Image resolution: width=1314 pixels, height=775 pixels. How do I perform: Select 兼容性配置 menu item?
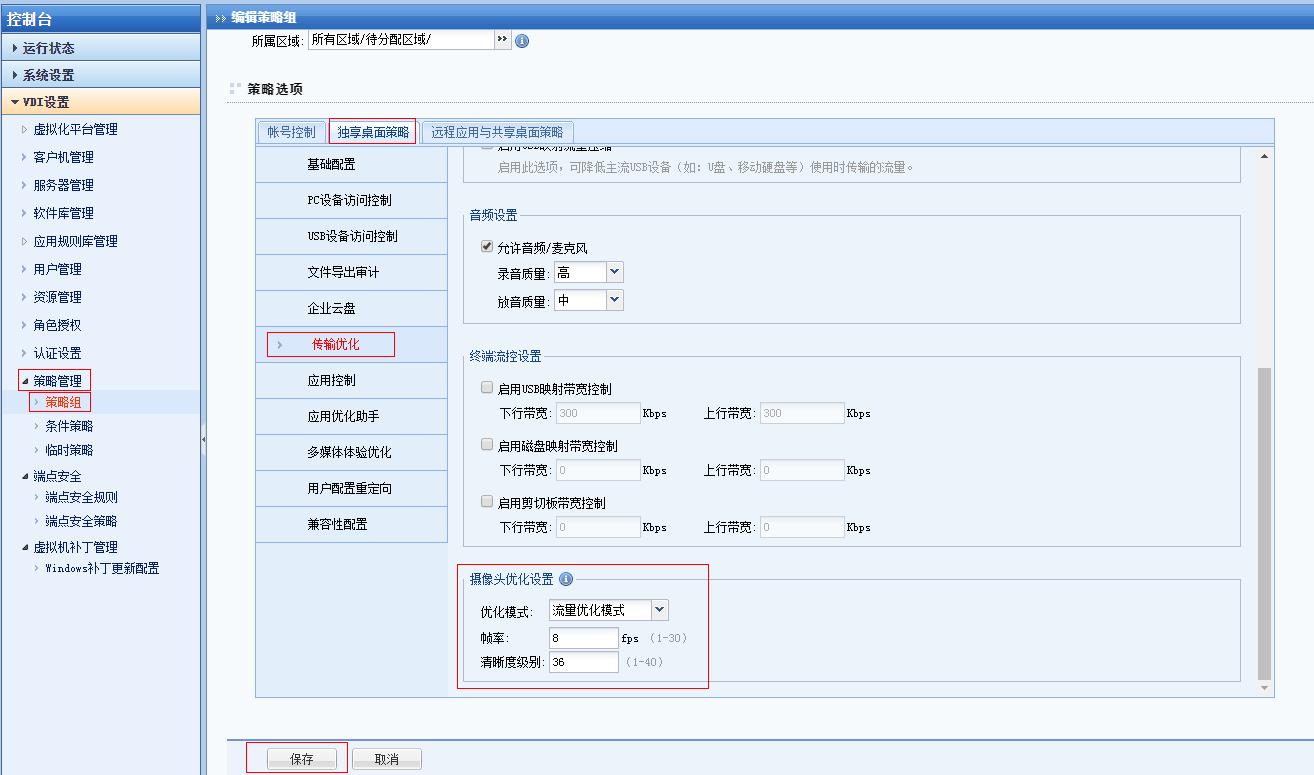[x=351, y=524]
